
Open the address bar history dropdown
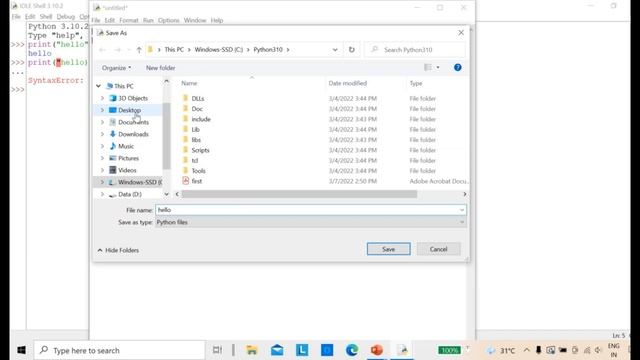(x=335, y=50)
